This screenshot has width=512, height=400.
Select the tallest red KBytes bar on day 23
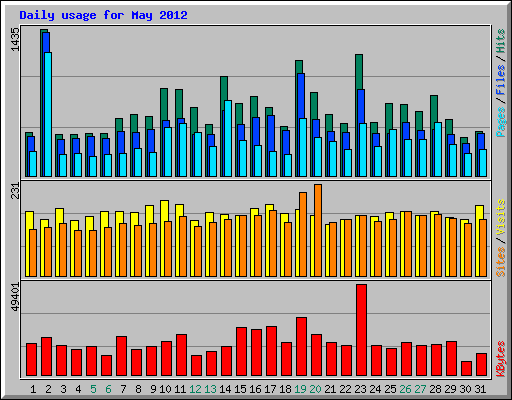361,330
